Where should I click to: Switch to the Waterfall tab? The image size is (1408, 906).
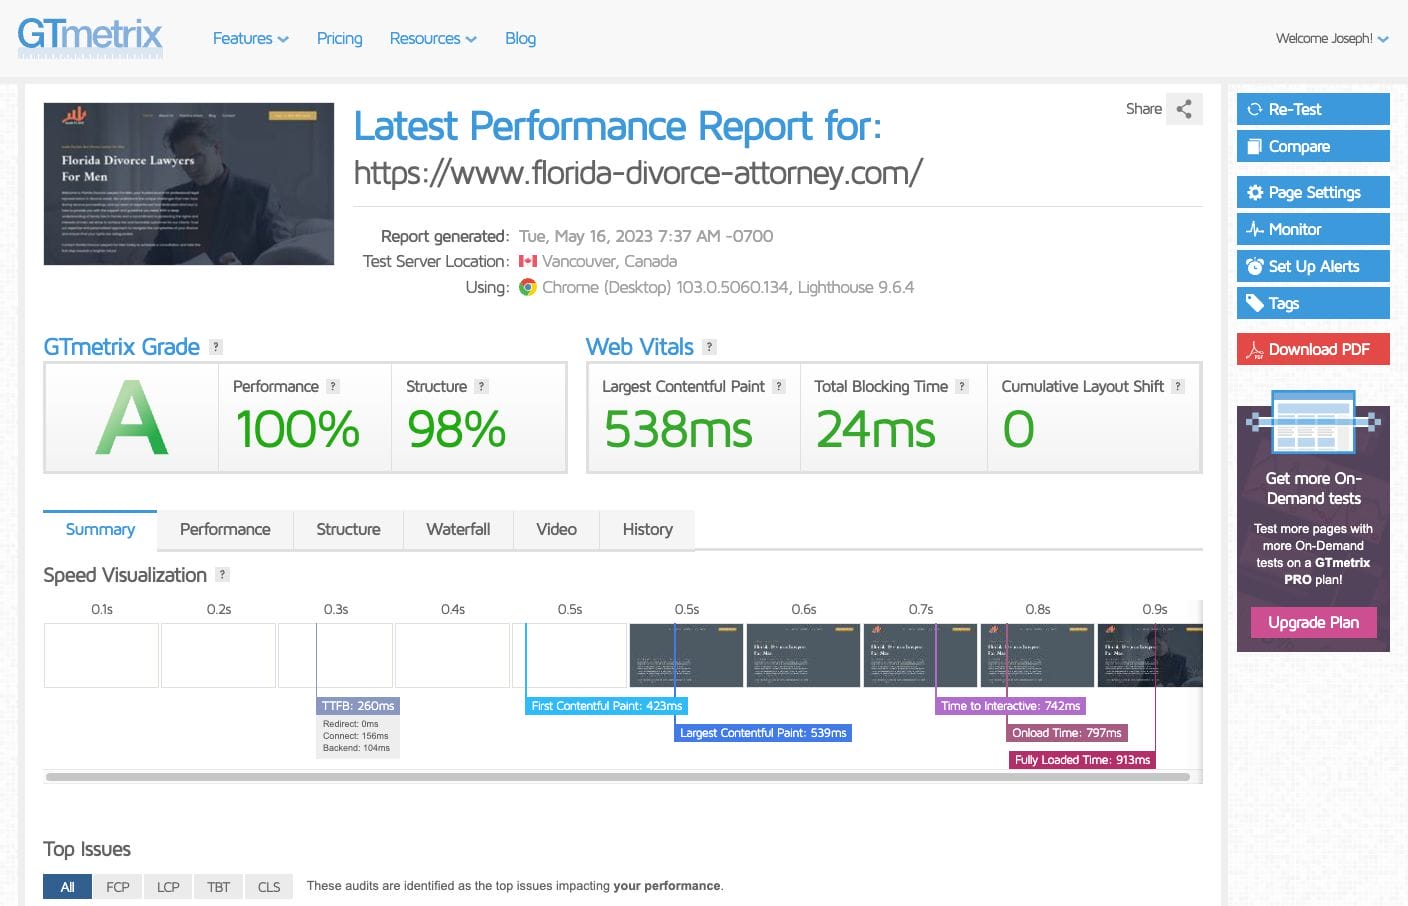458,529
